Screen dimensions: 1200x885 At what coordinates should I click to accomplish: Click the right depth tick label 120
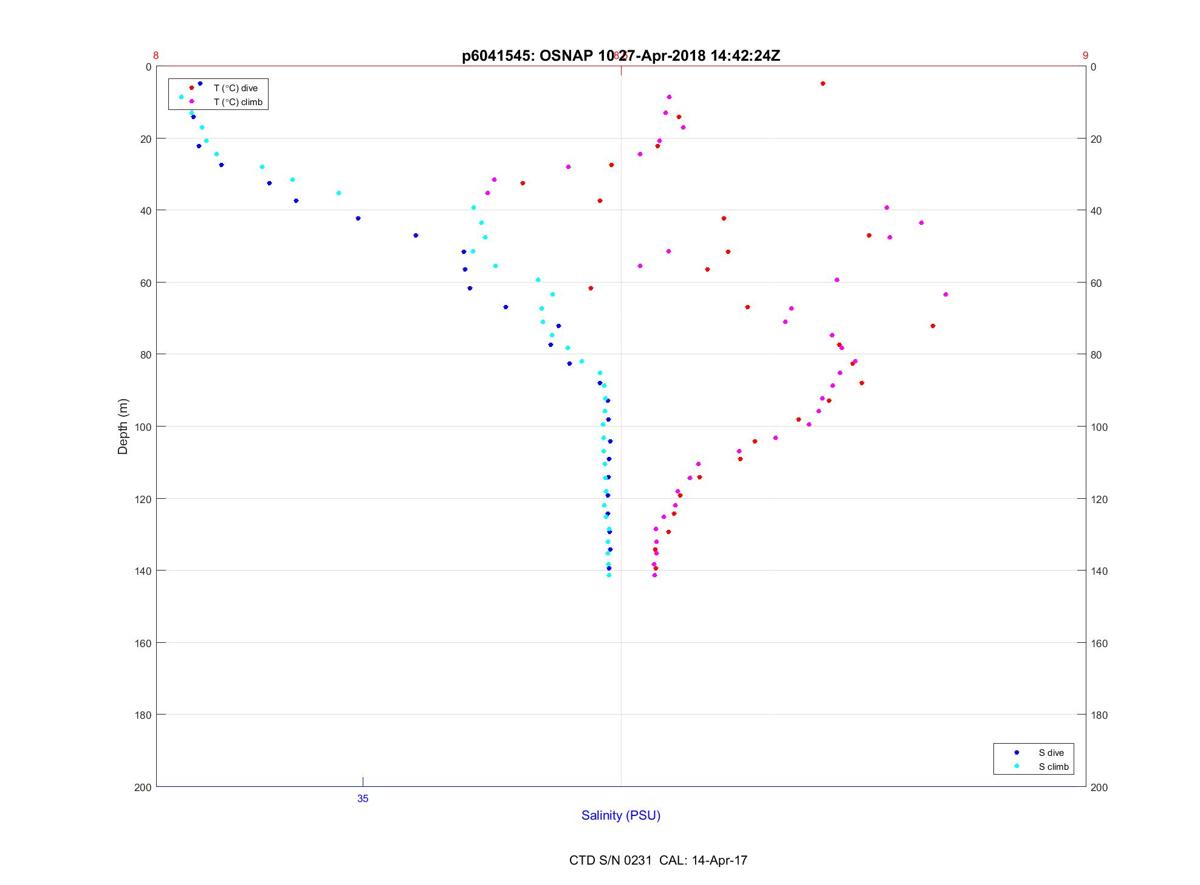pyautogui.click(x=1100, y=499)
